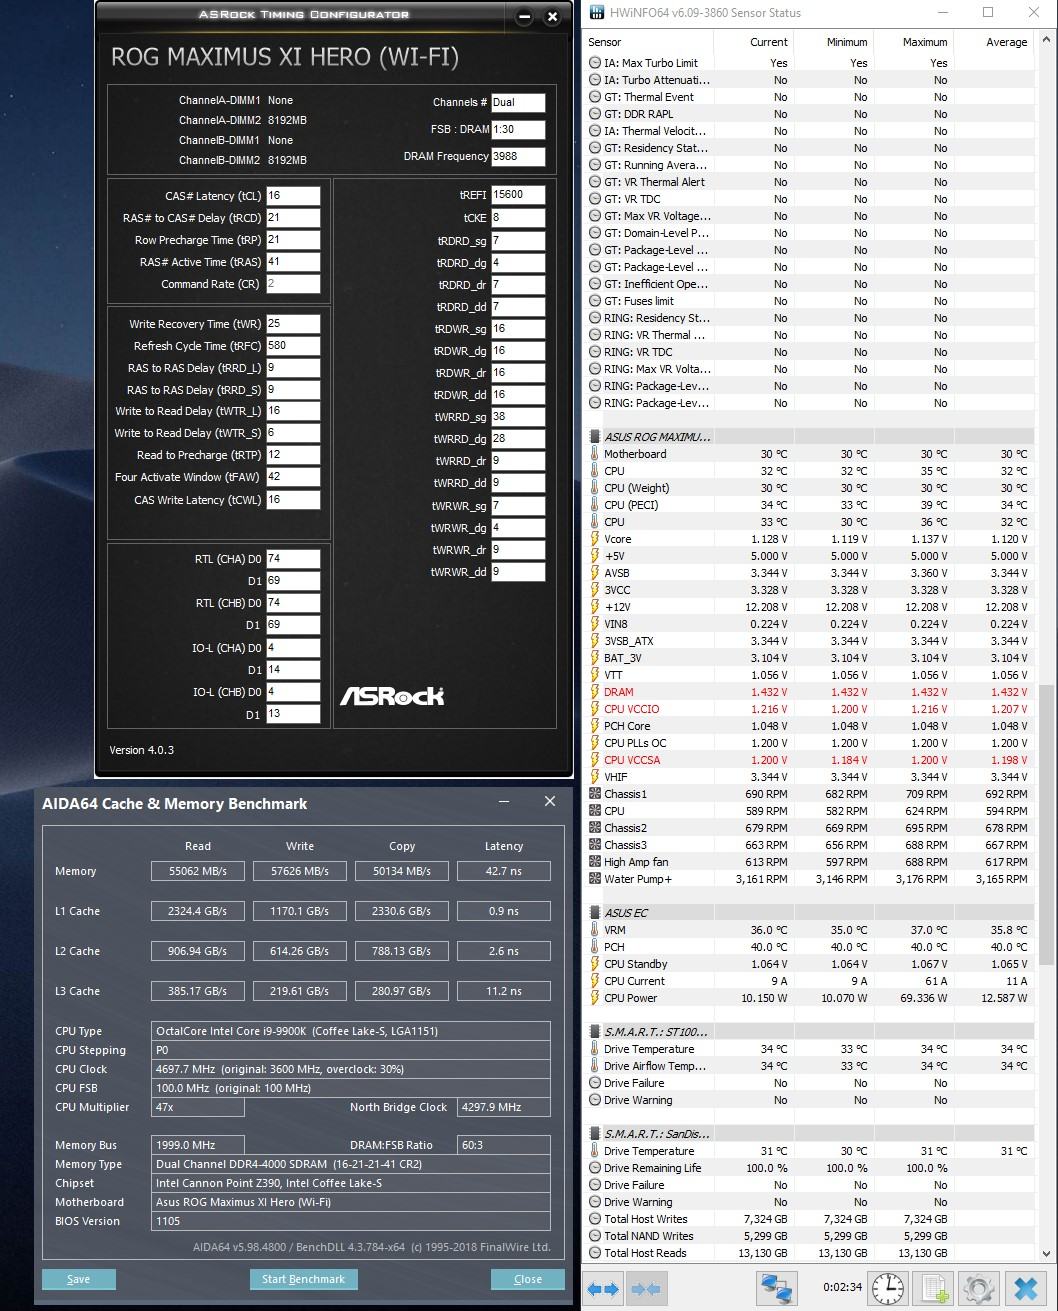Screen dimensions: 1058x1311
Task: Click the Refresh Cycle Time (tRFC) field
Action: coord(293,346)
